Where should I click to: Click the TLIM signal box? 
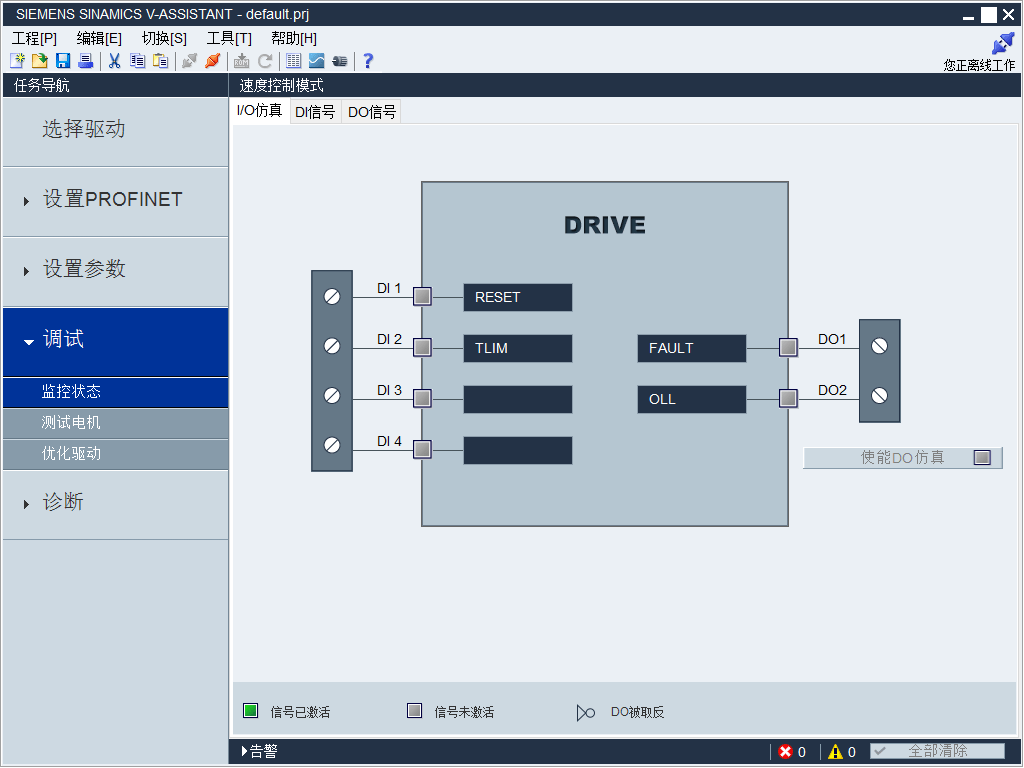pos(518,348)
